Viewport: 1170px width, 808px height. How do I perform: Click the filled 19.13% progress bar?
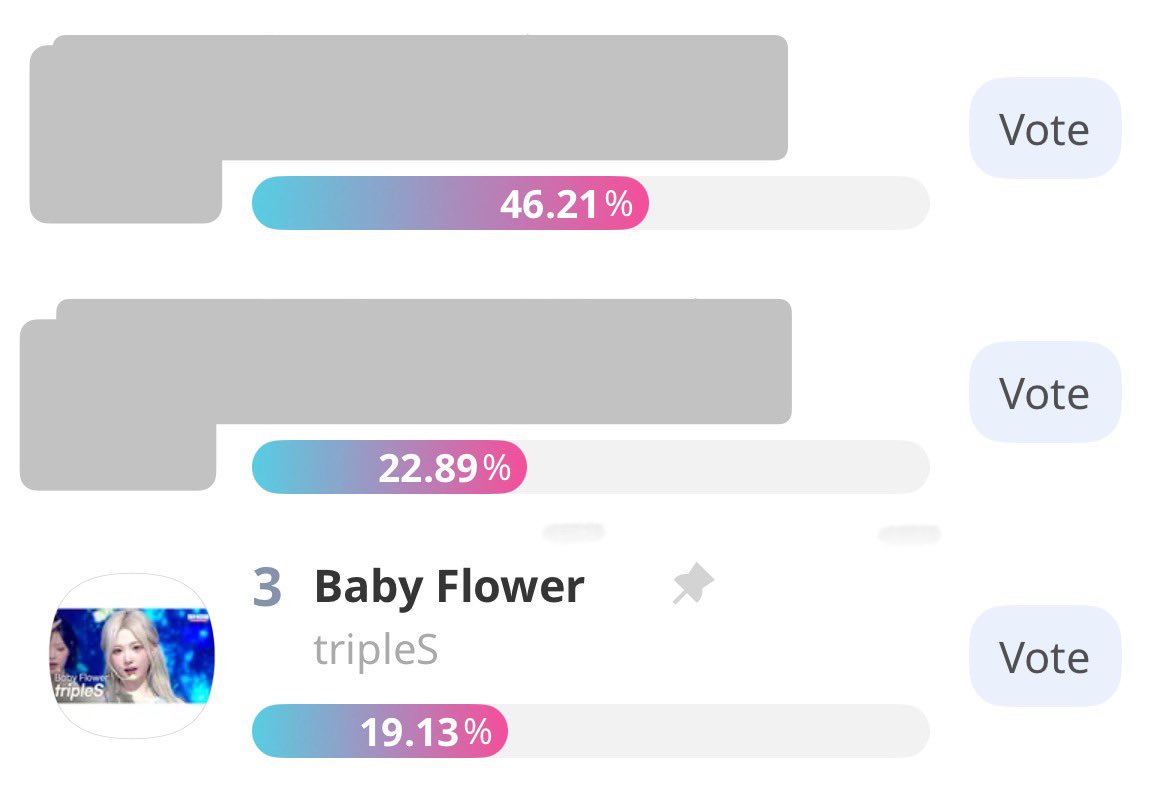tap(380, 731)
